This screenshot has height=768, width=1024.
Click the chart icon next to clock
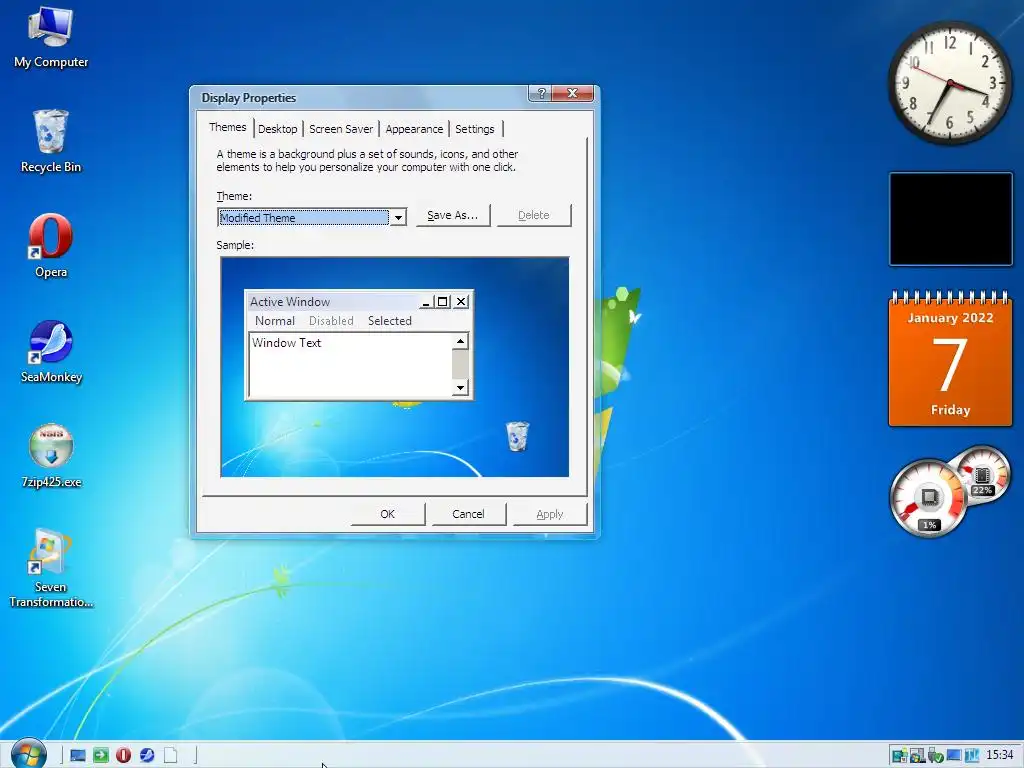tap(972, 756)
